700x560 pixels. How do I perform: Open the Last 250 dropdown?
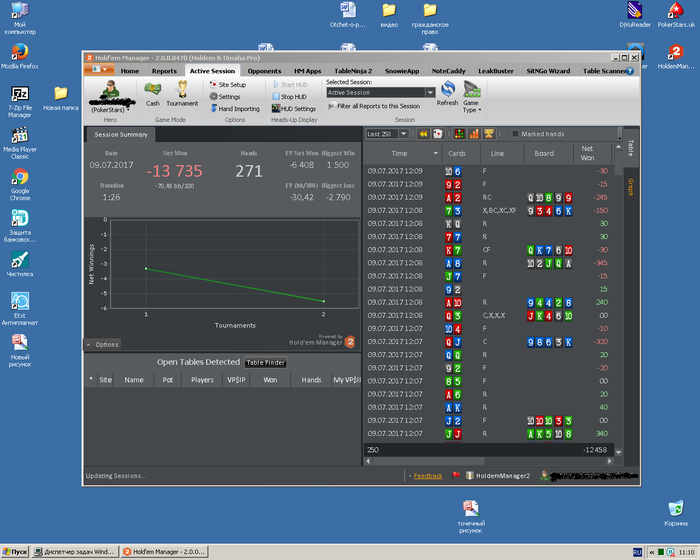[x=404, y=134]
